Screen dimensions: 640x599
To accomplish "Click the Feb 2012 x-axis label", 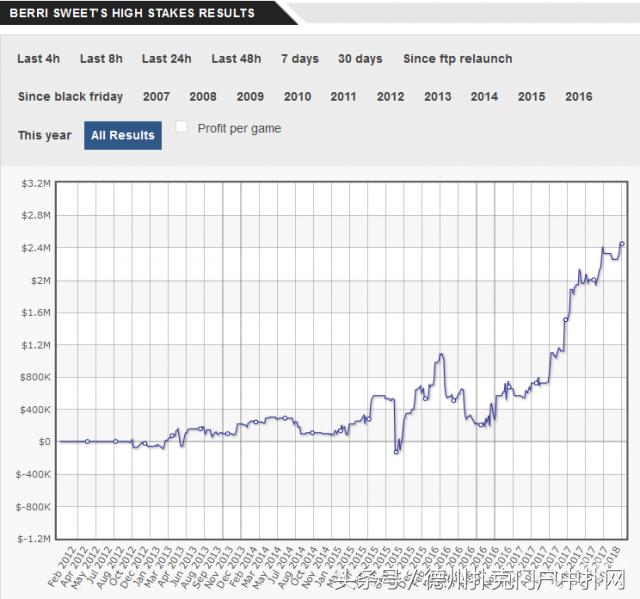I will pos(62,567).
